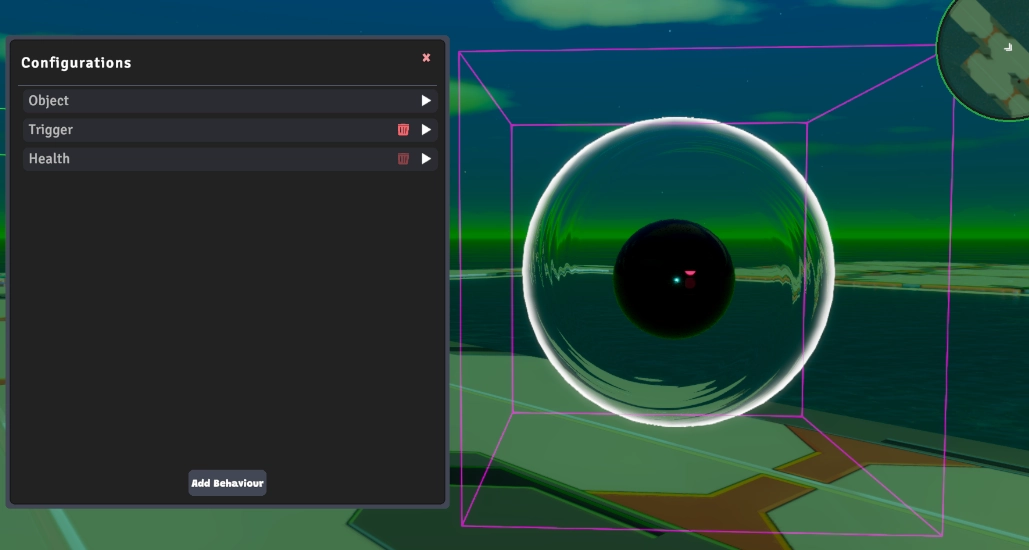
Task: Open the circular minimap
Action: tap(986, 62)
